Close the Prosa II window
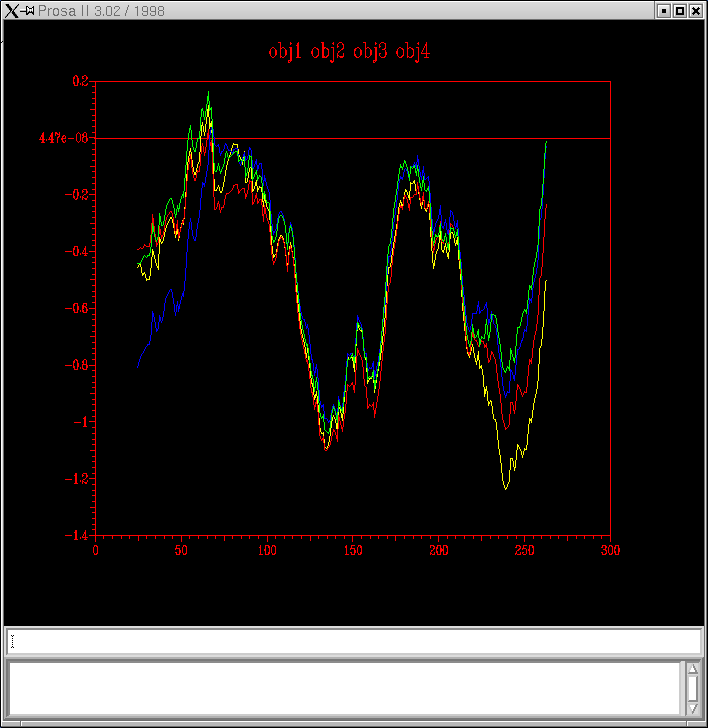 coord(696,11)
